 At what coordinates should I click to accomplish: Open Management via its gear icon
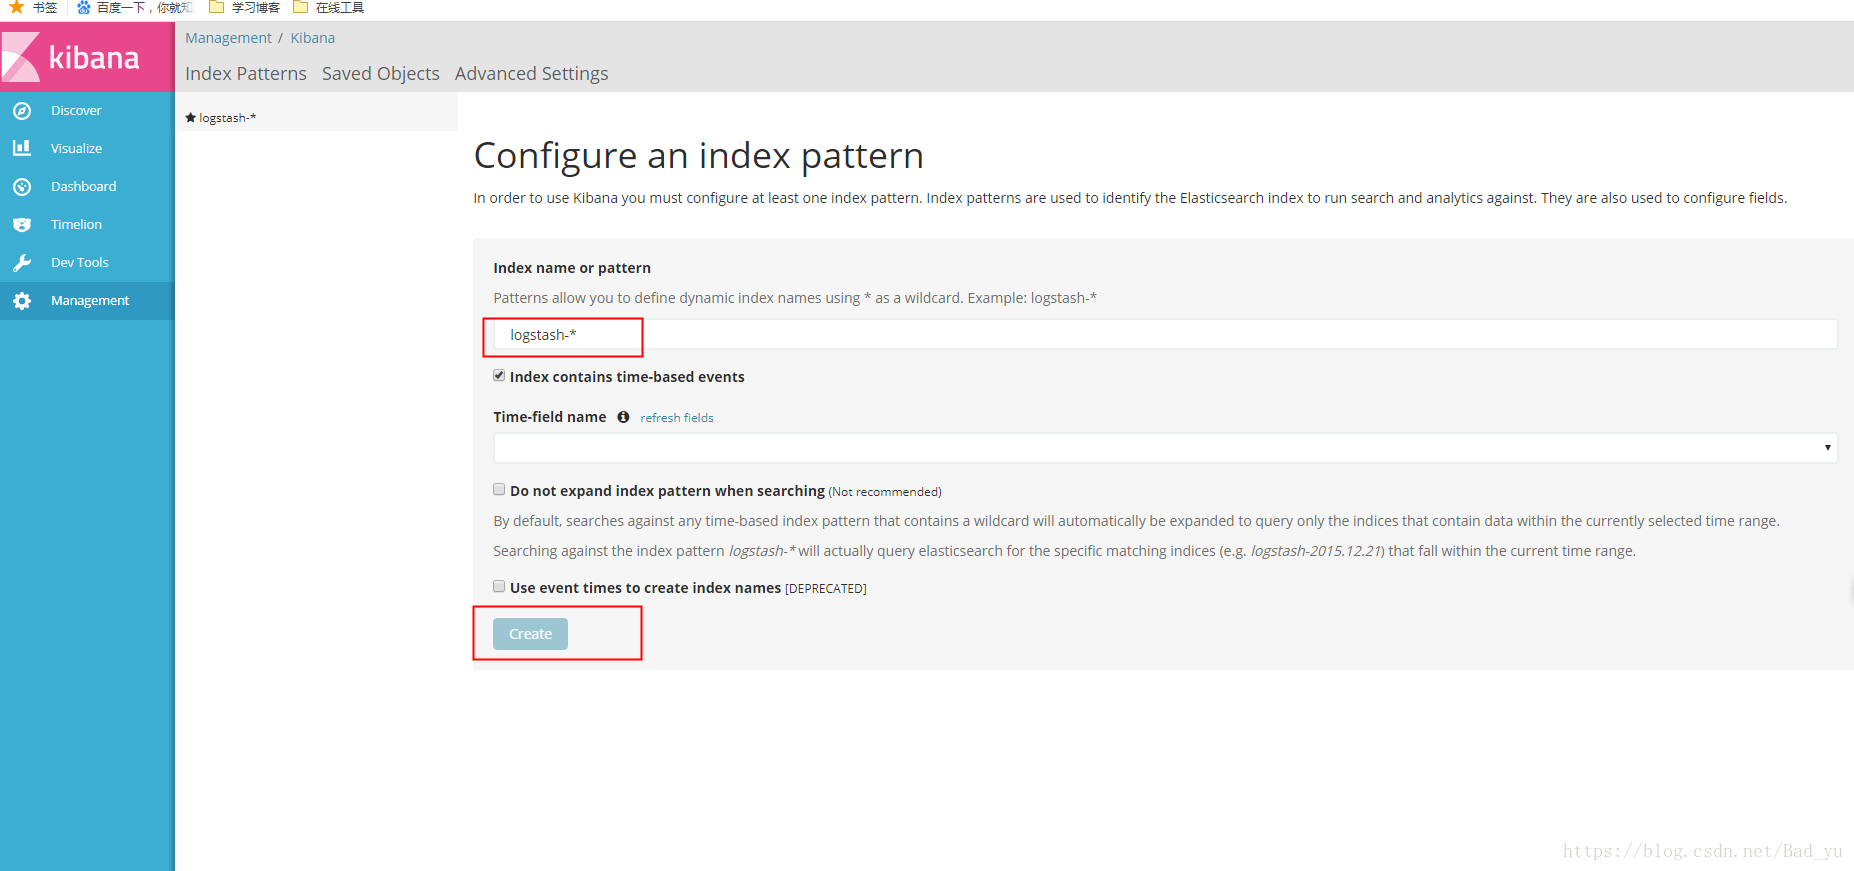click(22, 301)
